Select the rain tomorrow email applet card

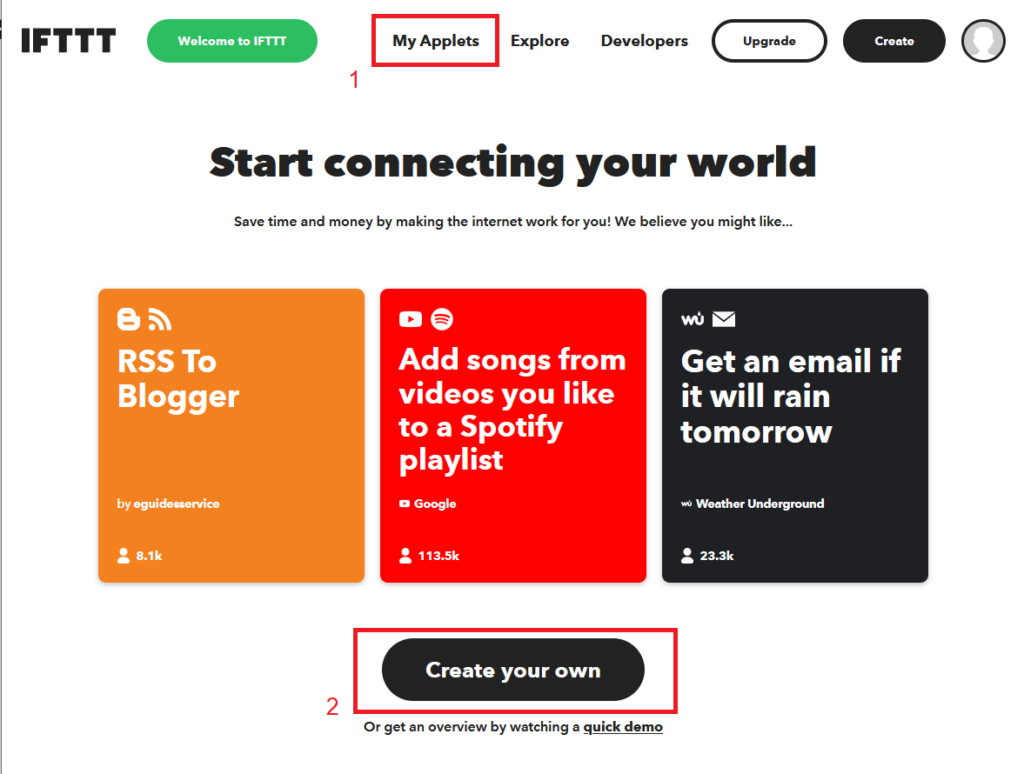[795, 436]
